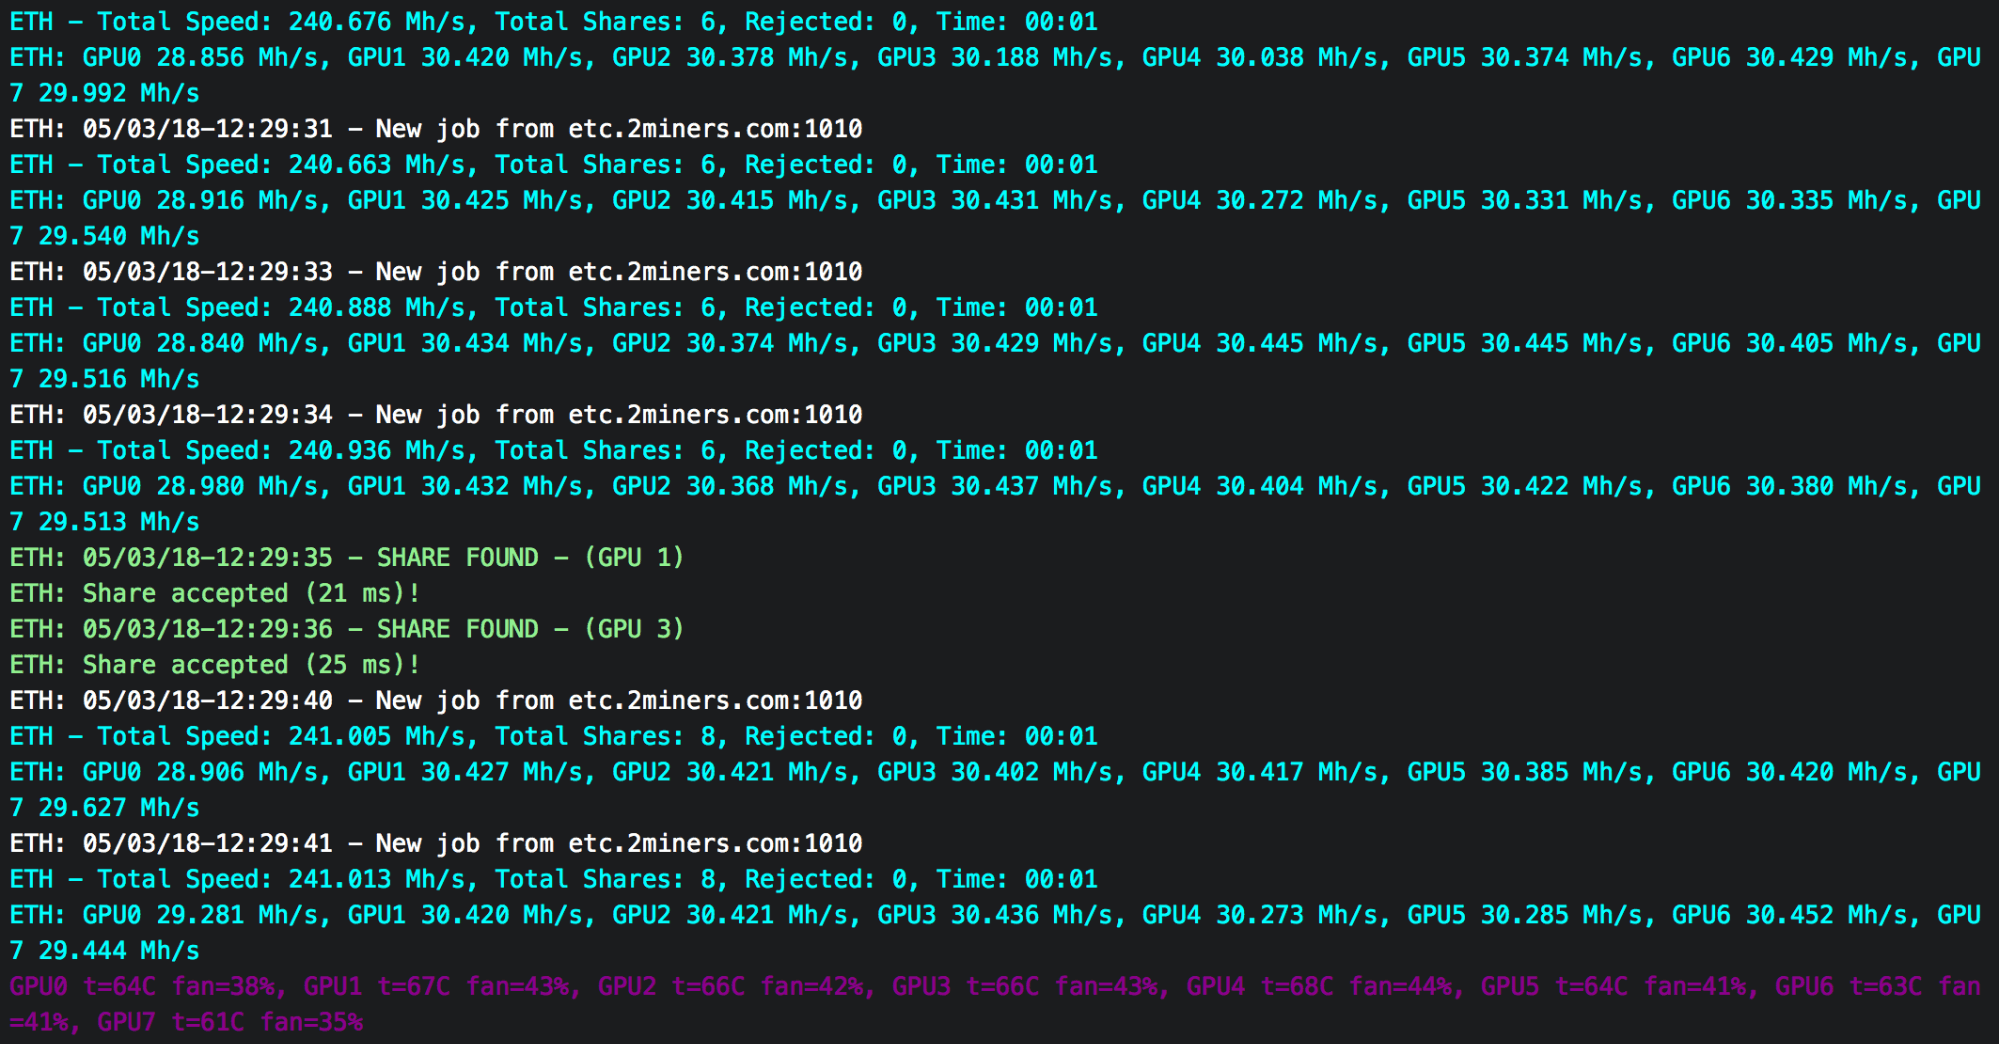Click the GPU7 t=61C fan=35% status
The image size is (1999, 1044).
230,1022
